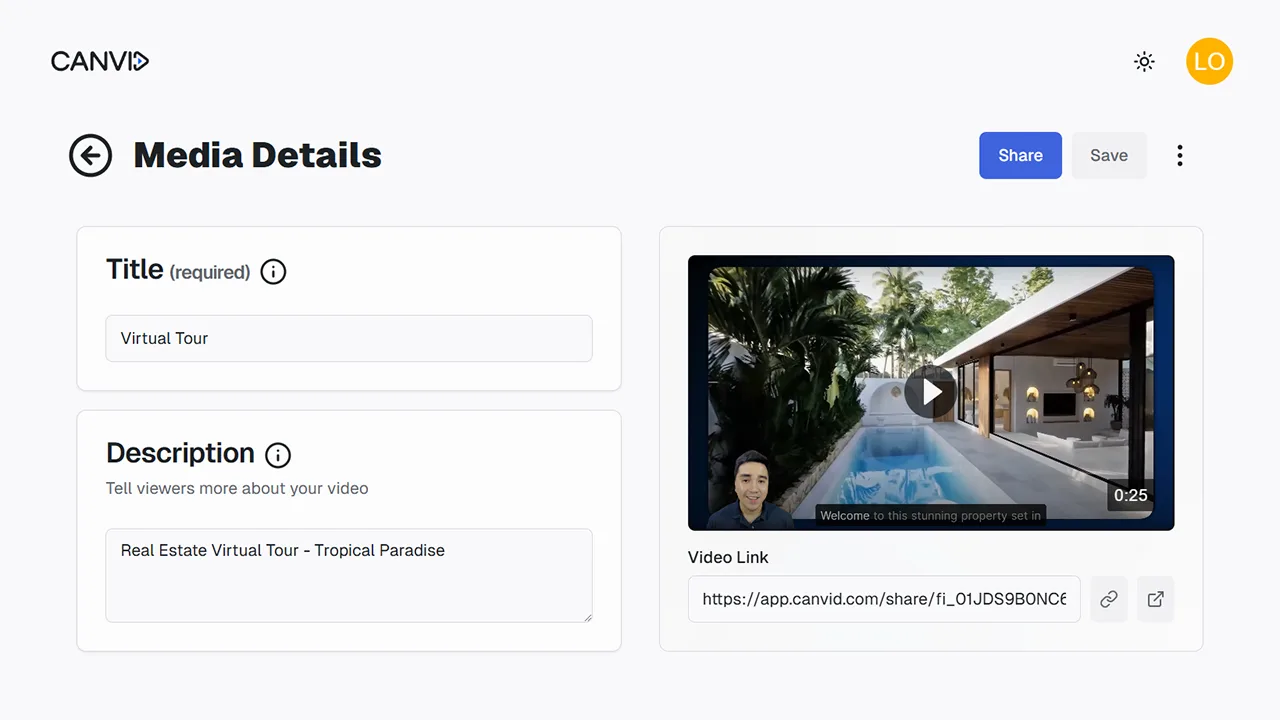Save the media details
Screen dimensions: 1280x720
pyautogui.click(x=1108, y=155)
